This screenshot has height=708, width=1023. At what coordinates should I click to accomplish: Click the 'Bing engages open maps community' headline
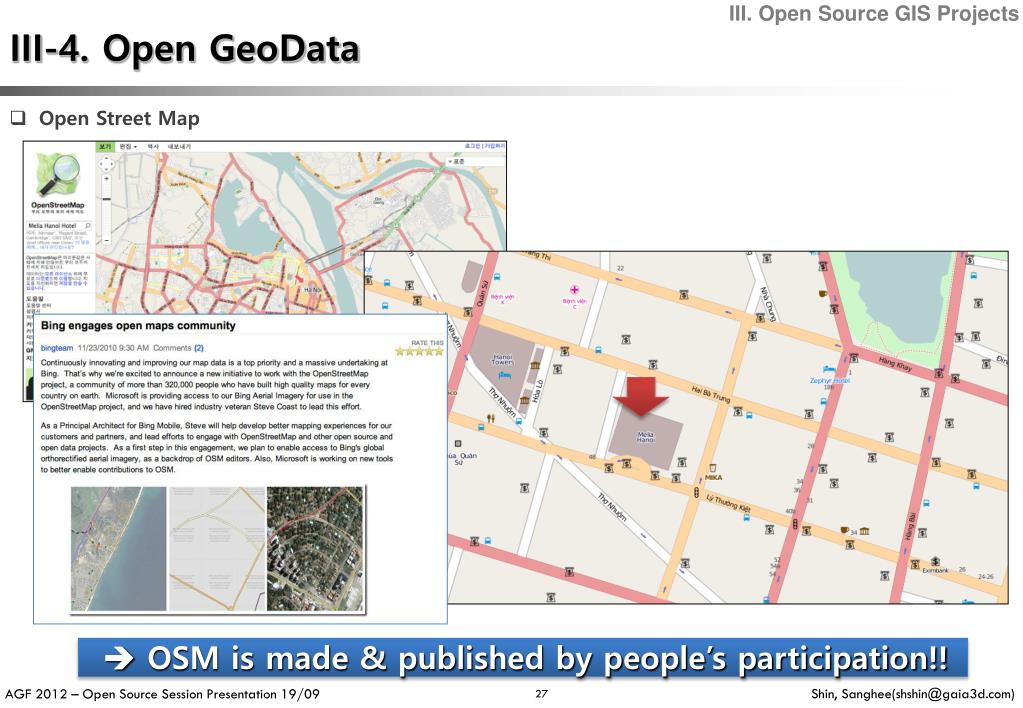click(x=138, y=326)
